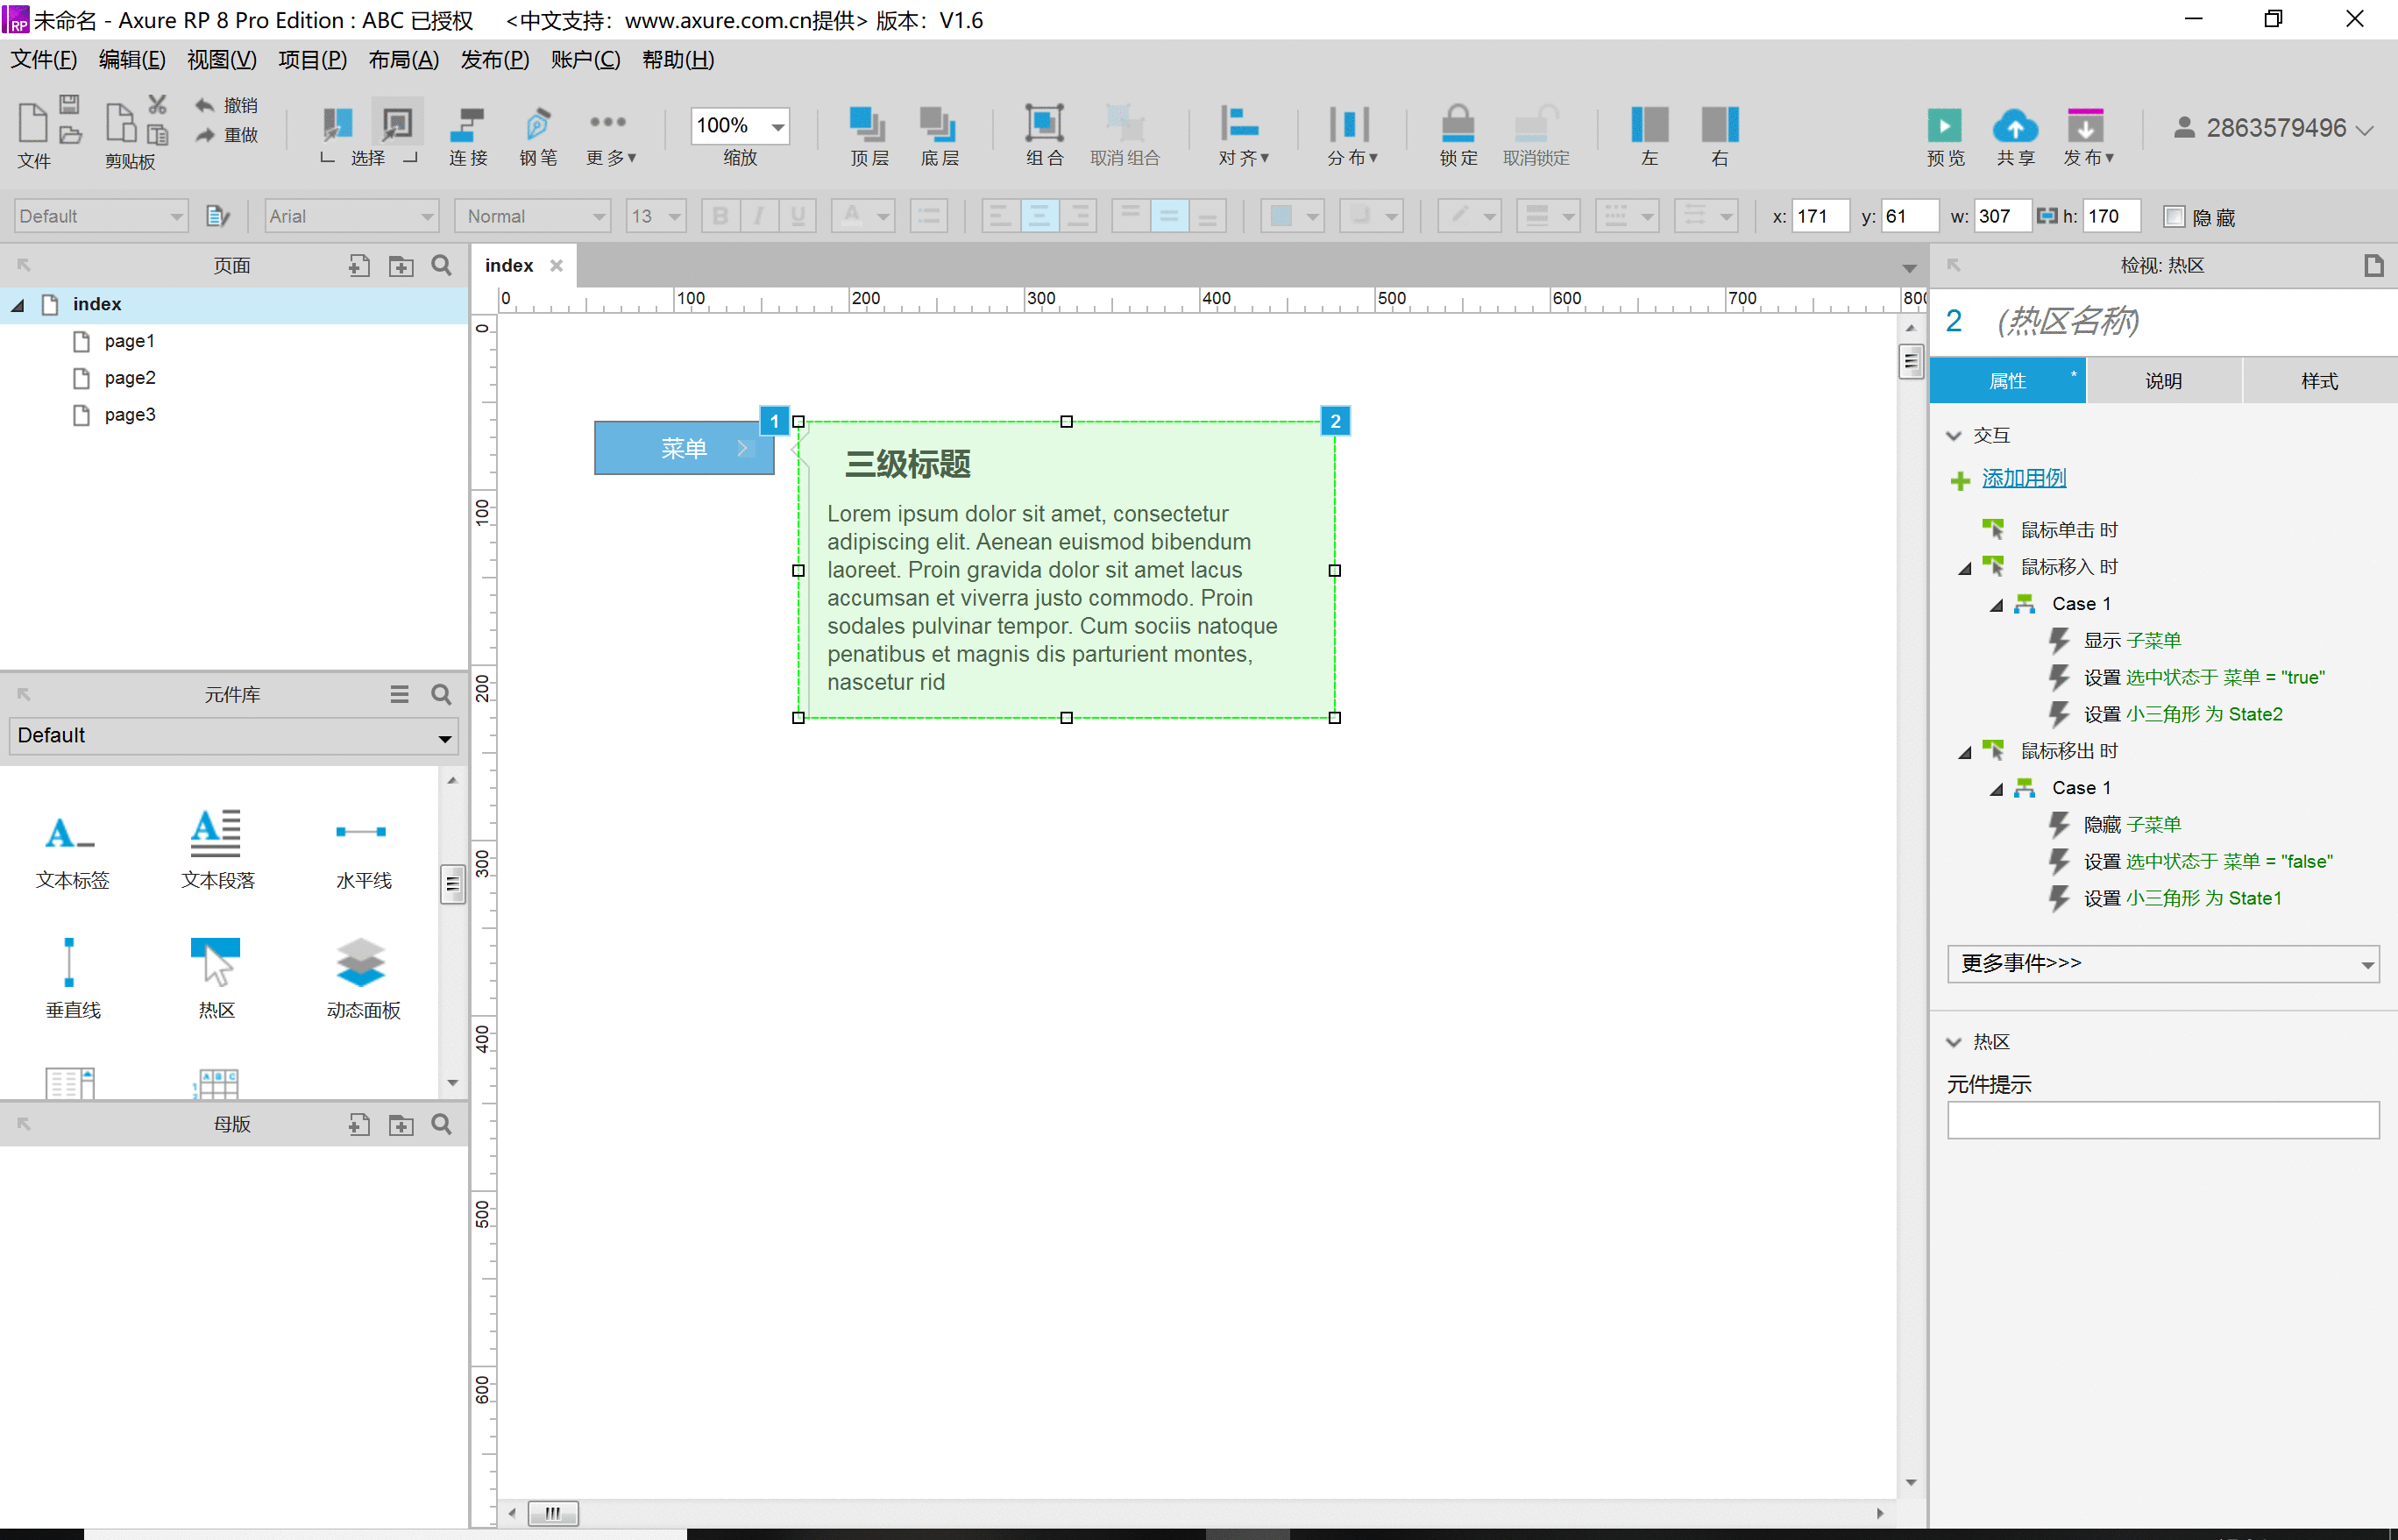Open page2 in the pages tree

coord(129,378)
